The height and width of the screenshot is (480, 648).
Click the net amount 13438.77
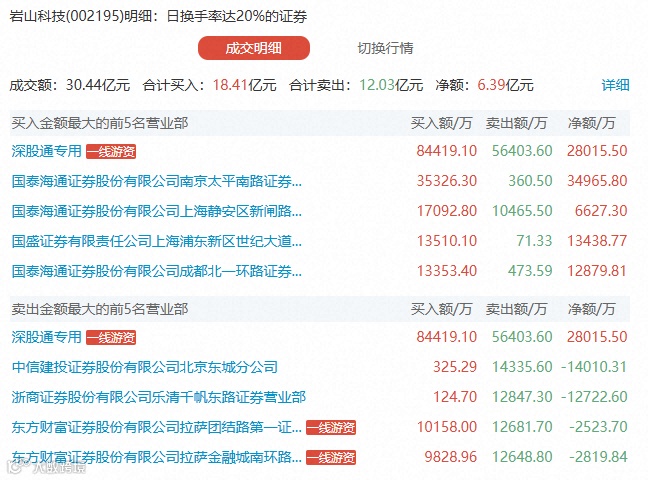597,241
